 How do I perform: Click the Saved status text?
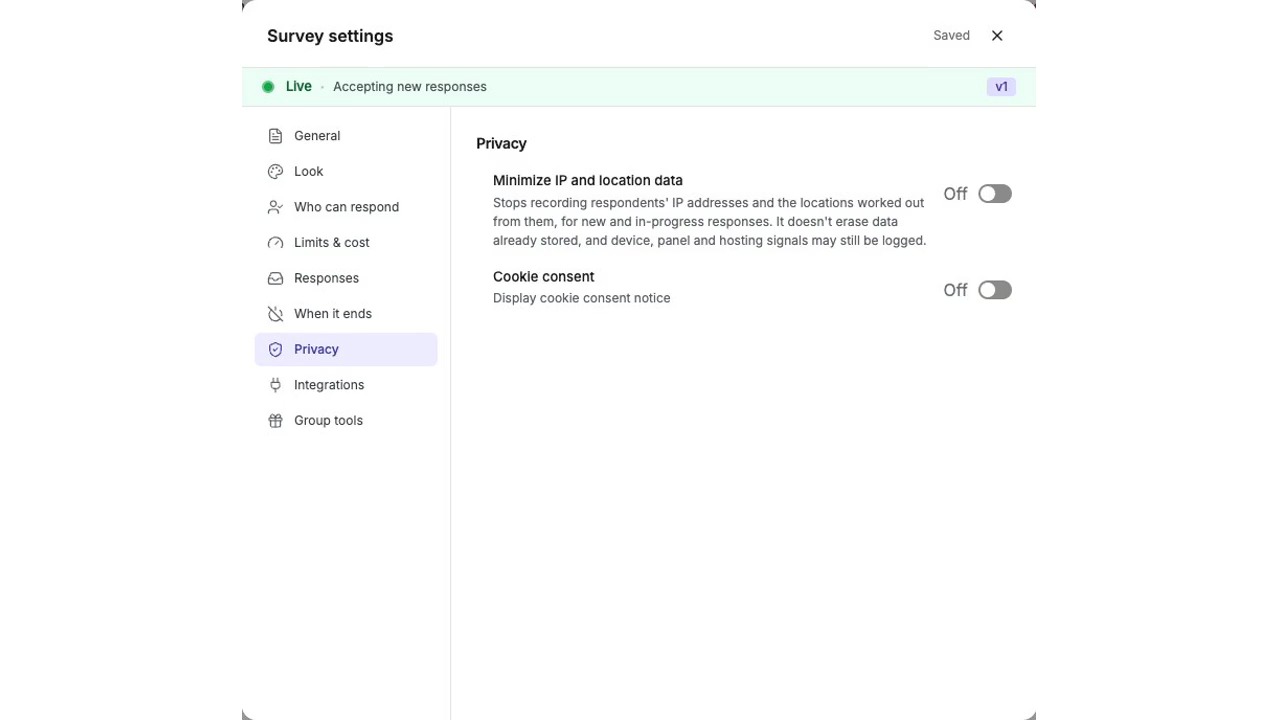click(x=951, y=35)
